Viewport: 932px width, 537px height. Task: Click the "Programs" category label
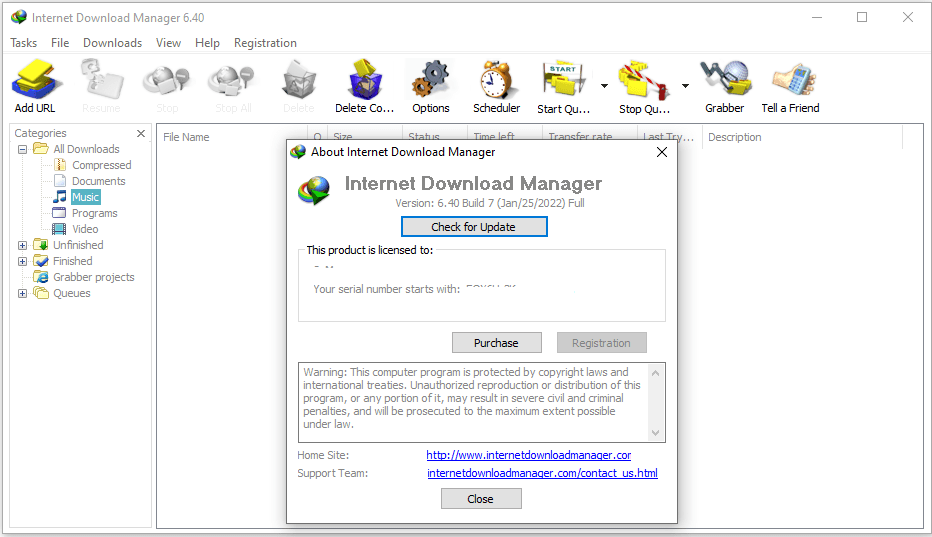[x=95, y=213]
